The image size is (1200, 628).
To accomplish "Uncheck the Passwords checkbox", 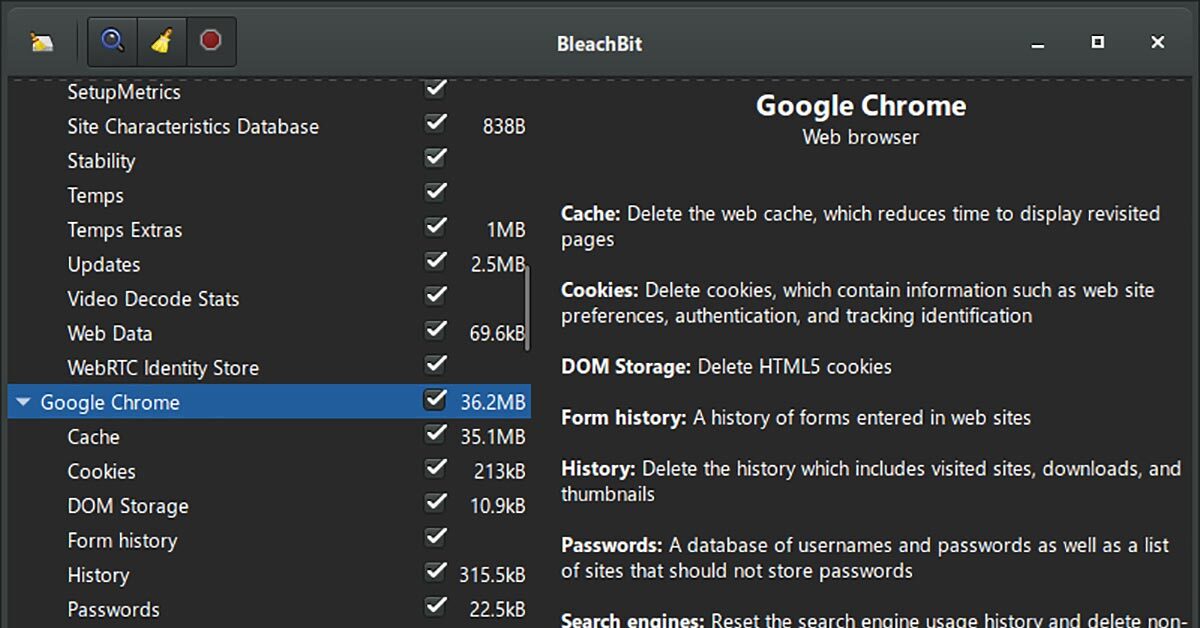I will (x=435, y=606).
